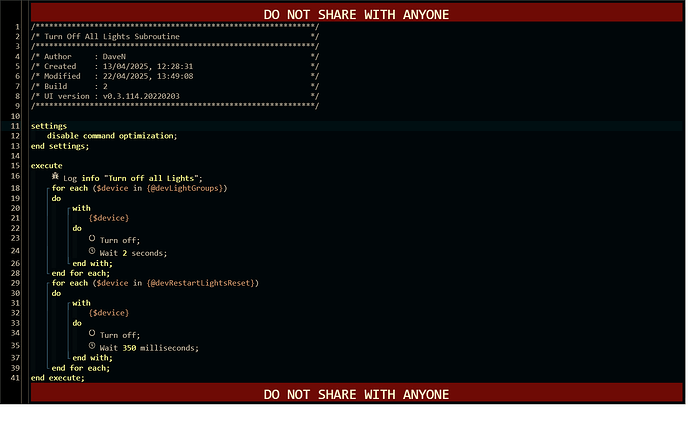690x442 pixels.
Task: Click the 'execute' block keyword
Action: tap(47, 166)
